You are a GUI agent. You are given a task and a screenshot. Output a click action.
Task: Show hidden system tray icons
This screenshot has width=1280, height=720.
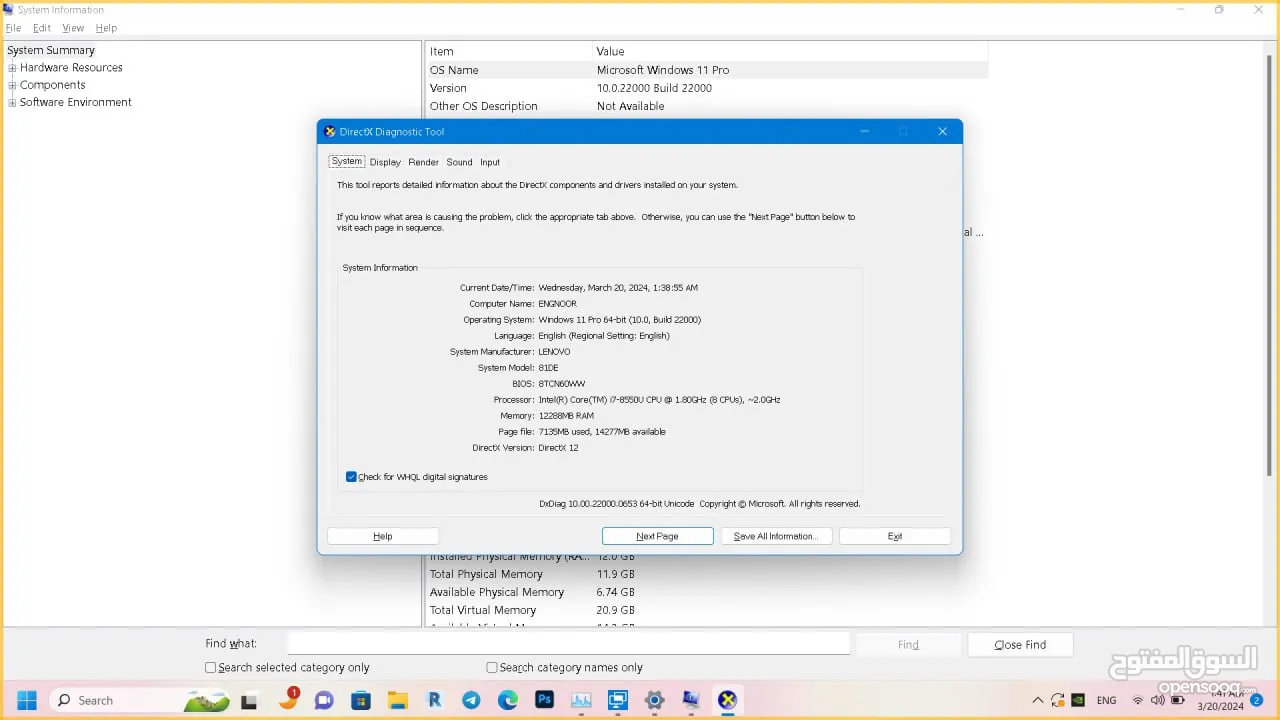(x=1038, y=700)
